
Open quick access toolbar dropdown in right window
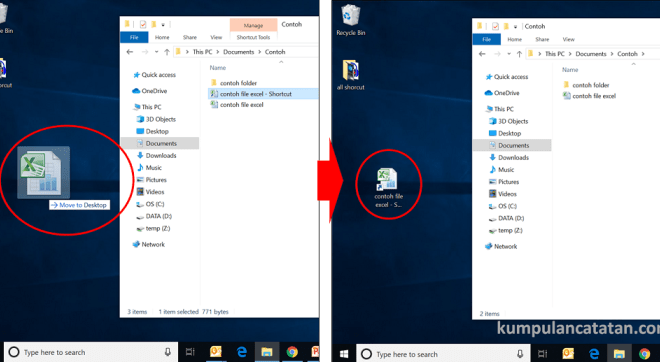point(515,27)
